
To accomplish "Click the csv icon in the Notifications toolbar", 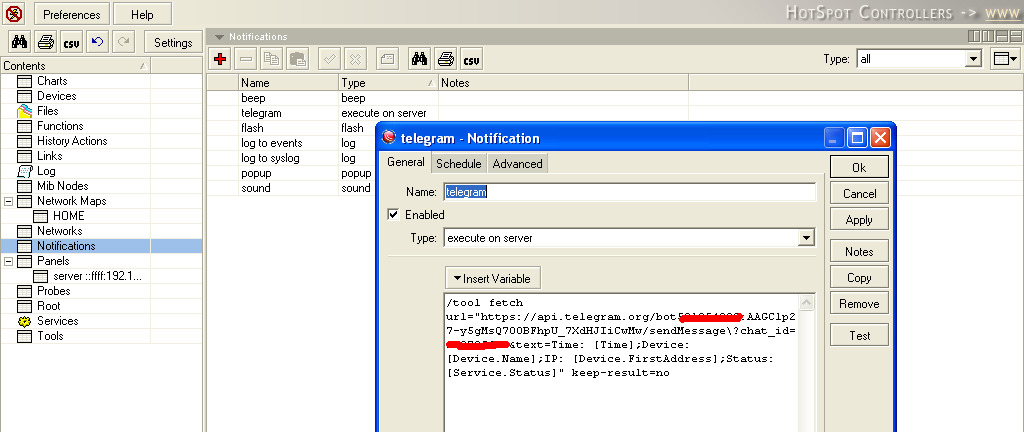I will (471, 59).
